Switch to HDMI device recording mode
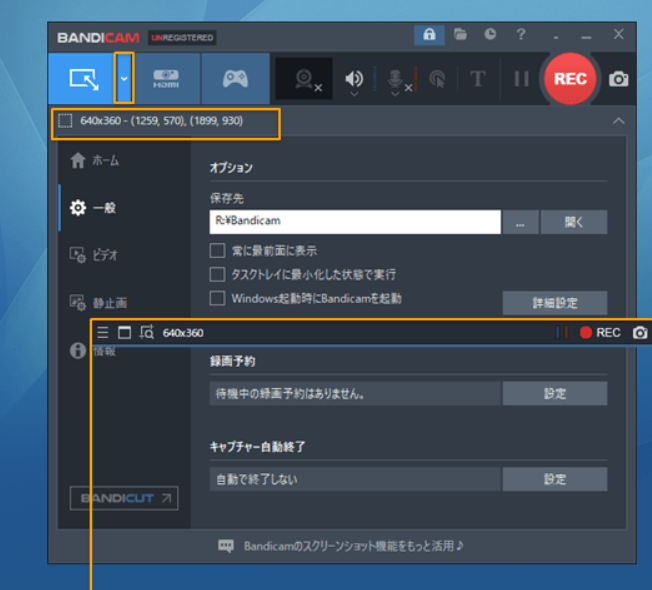This screenshot has height=590, width=652. click(x=165, y=78)
